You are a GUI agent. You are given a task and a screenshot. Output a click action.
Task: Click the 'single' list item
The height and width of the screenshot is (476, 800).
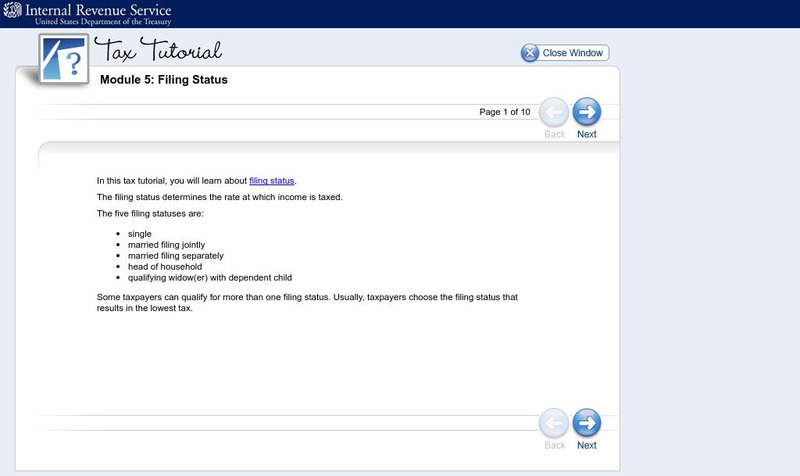(140, 234)
